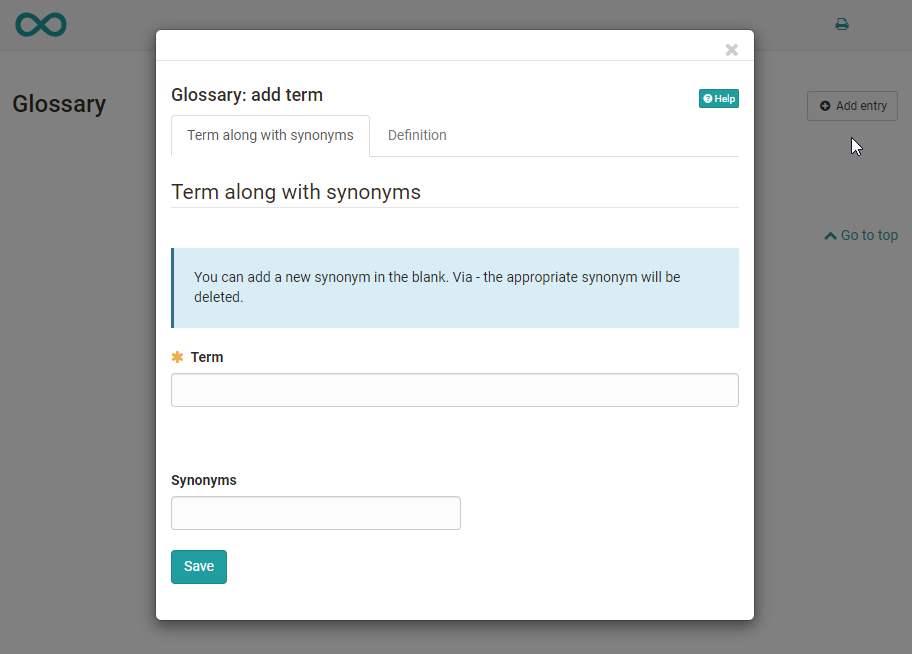This screenshot has height=654, width=912.
Task: Click the bold Term field label
Action: coord(207,357)
